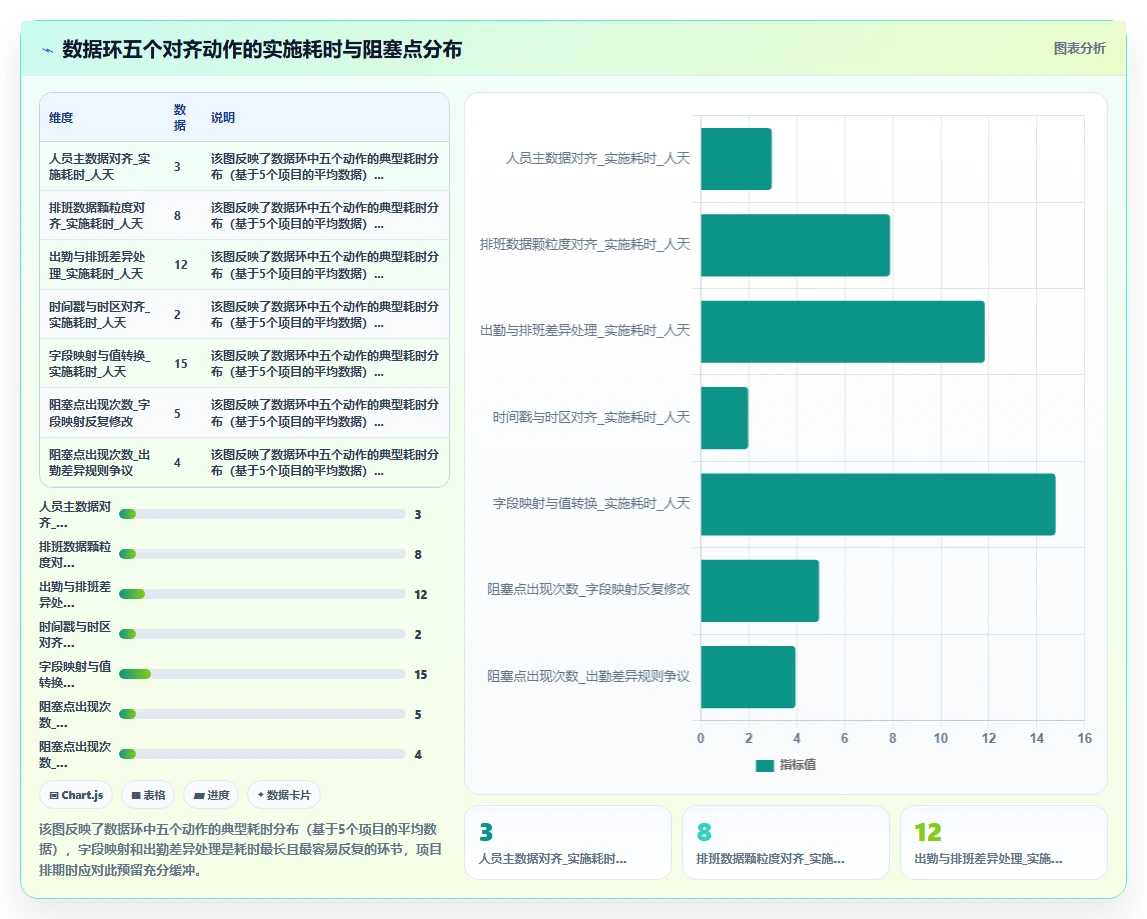Click the 维度 column header
Viewport: 1147px width, 919px height.
click(x=61, y=118)
